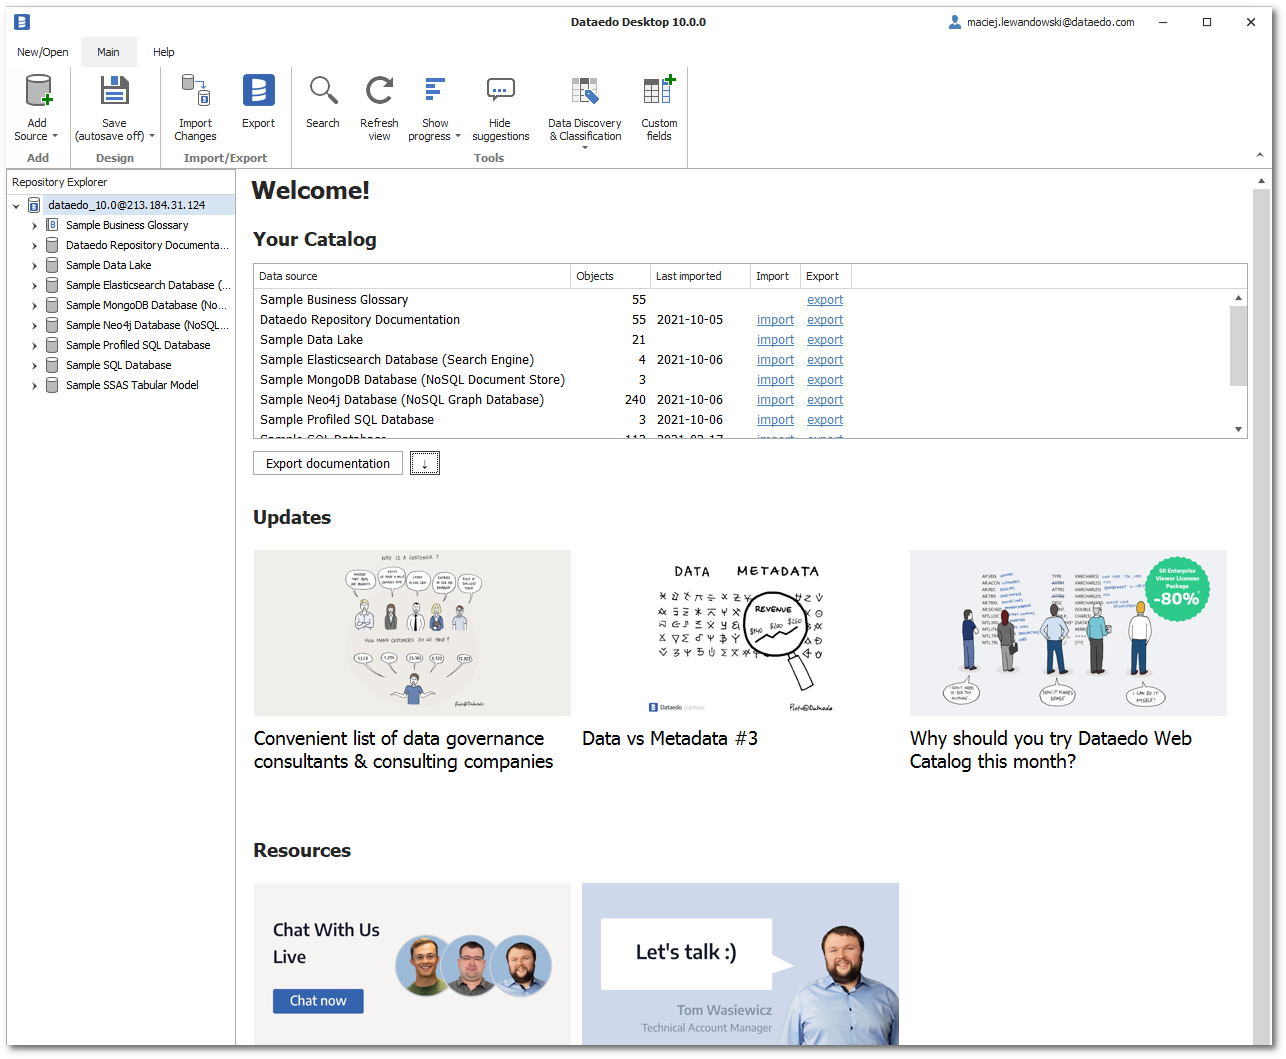This screenshot has width=1286, height=1059.
Task: Click the Refresh view icon
Action: (x=379, y=92)
